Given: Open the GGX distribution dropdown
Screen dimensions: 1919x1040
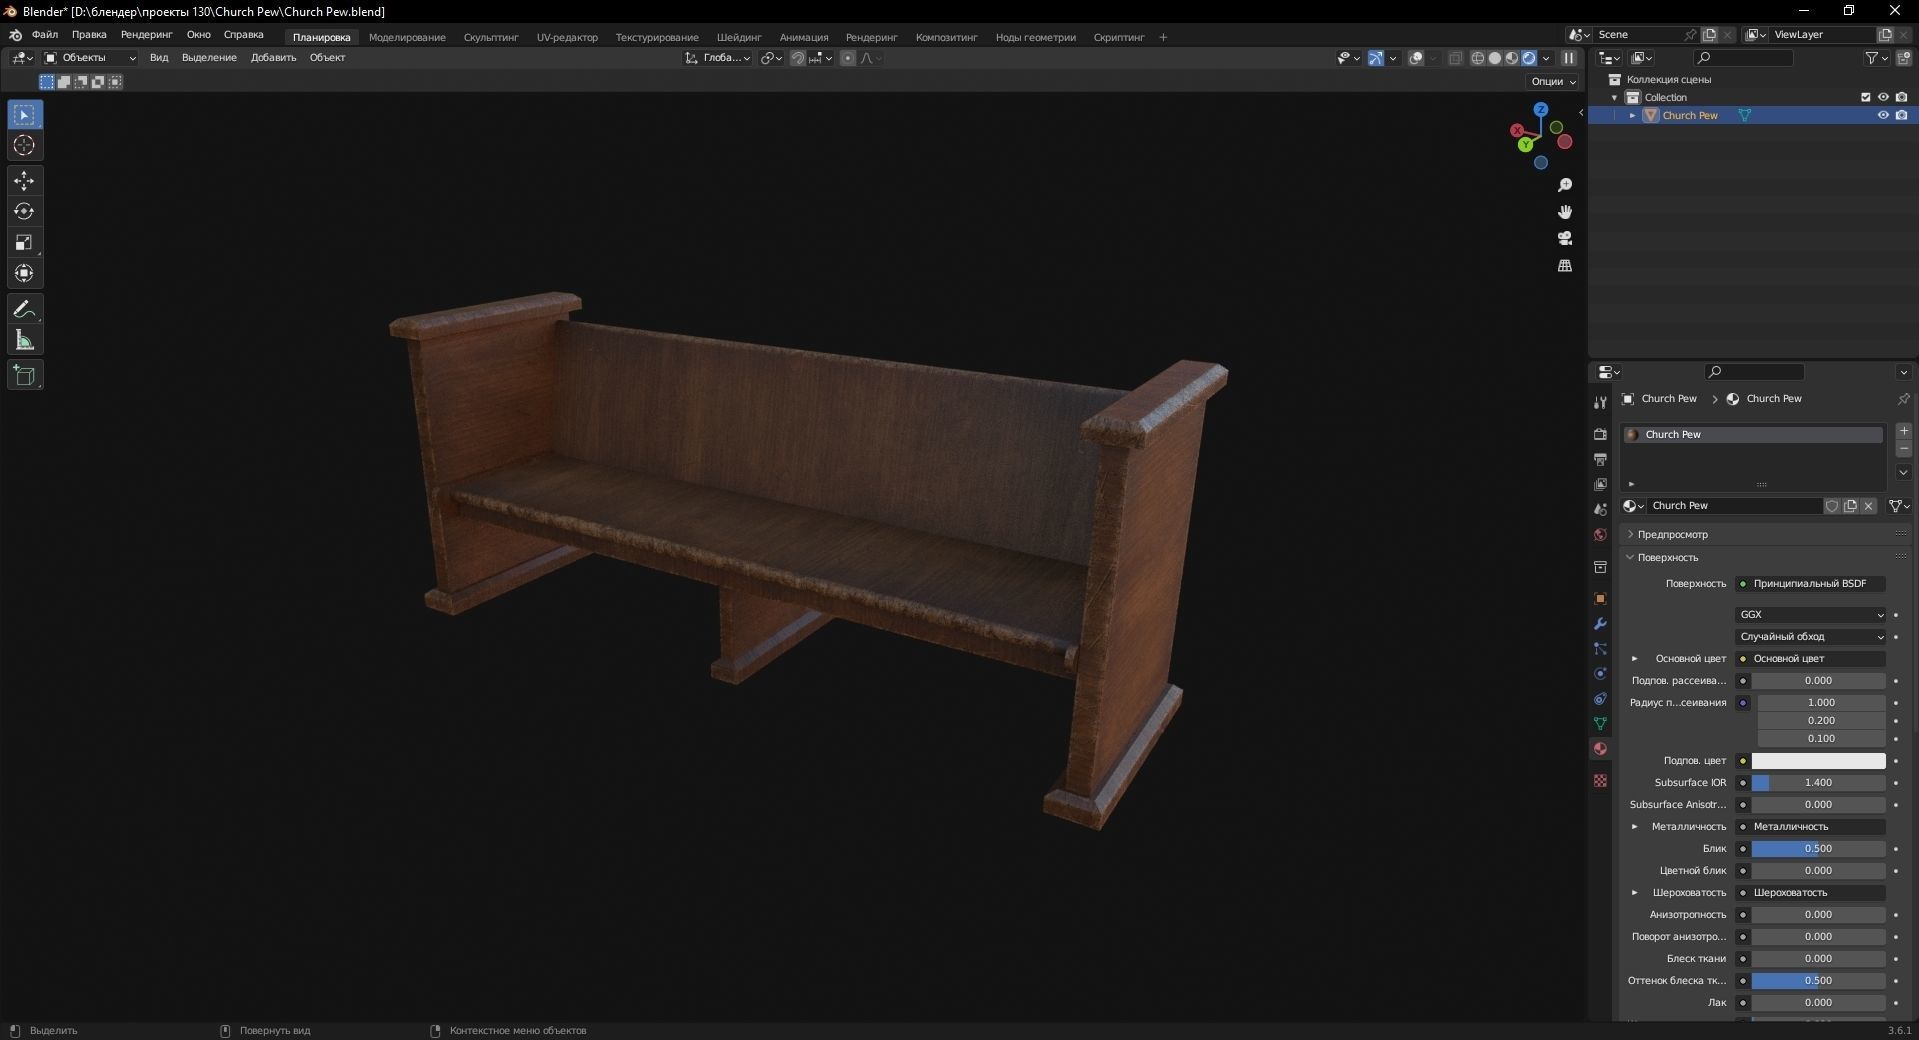Looking at the screenshot, I should tap(1810, 614).
